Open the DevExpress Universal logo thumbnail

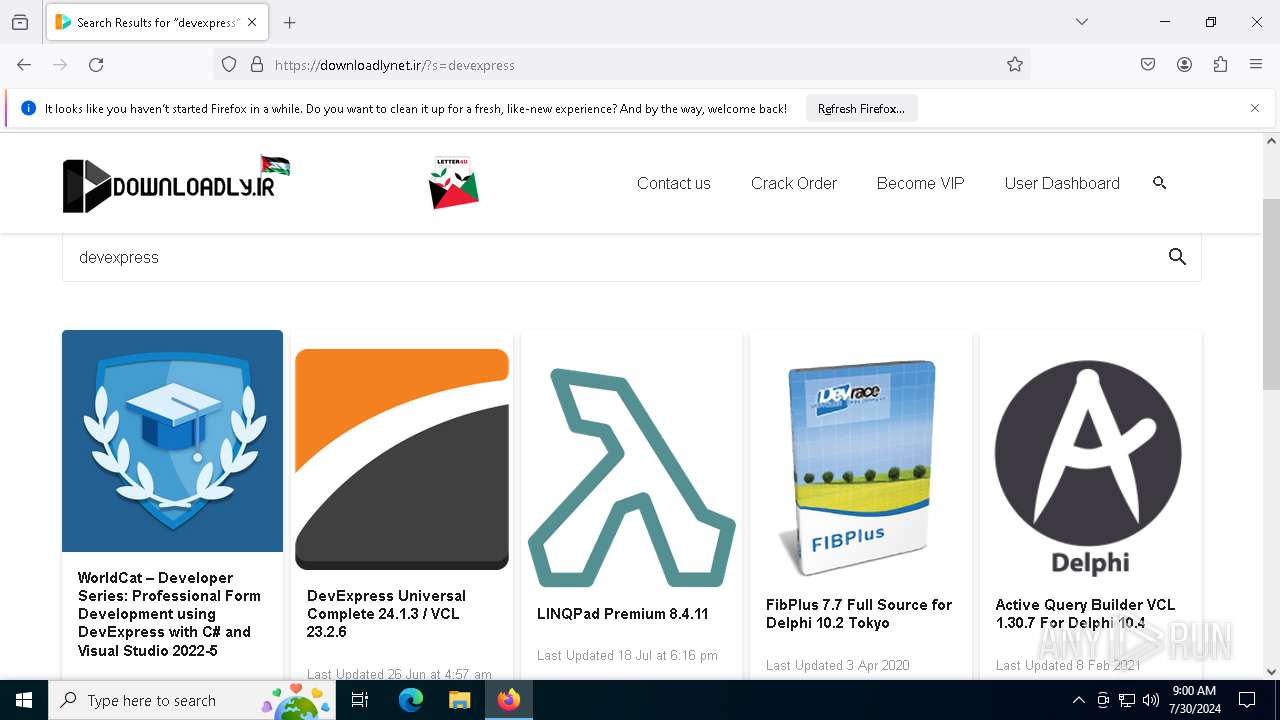(x=402, y=459)
